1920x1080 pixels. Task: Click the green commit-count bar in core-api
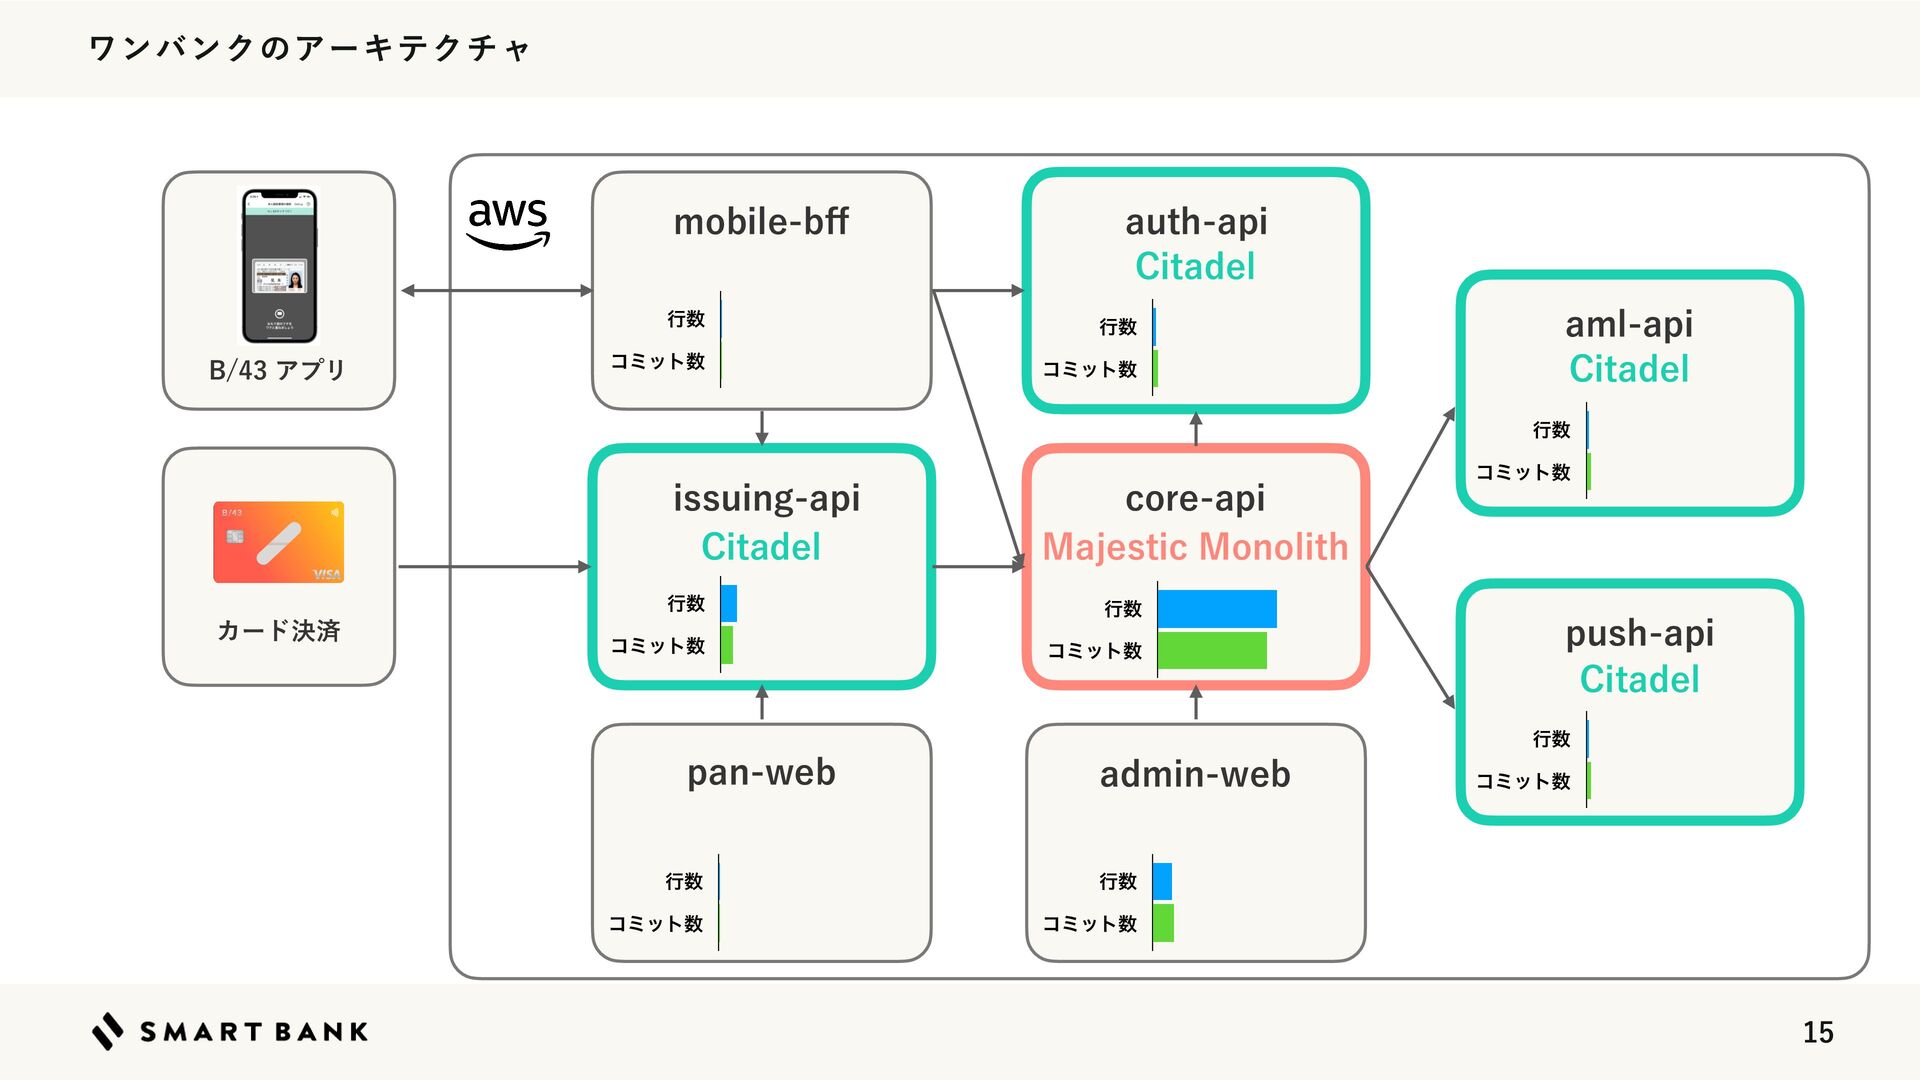click(1211, 650)
